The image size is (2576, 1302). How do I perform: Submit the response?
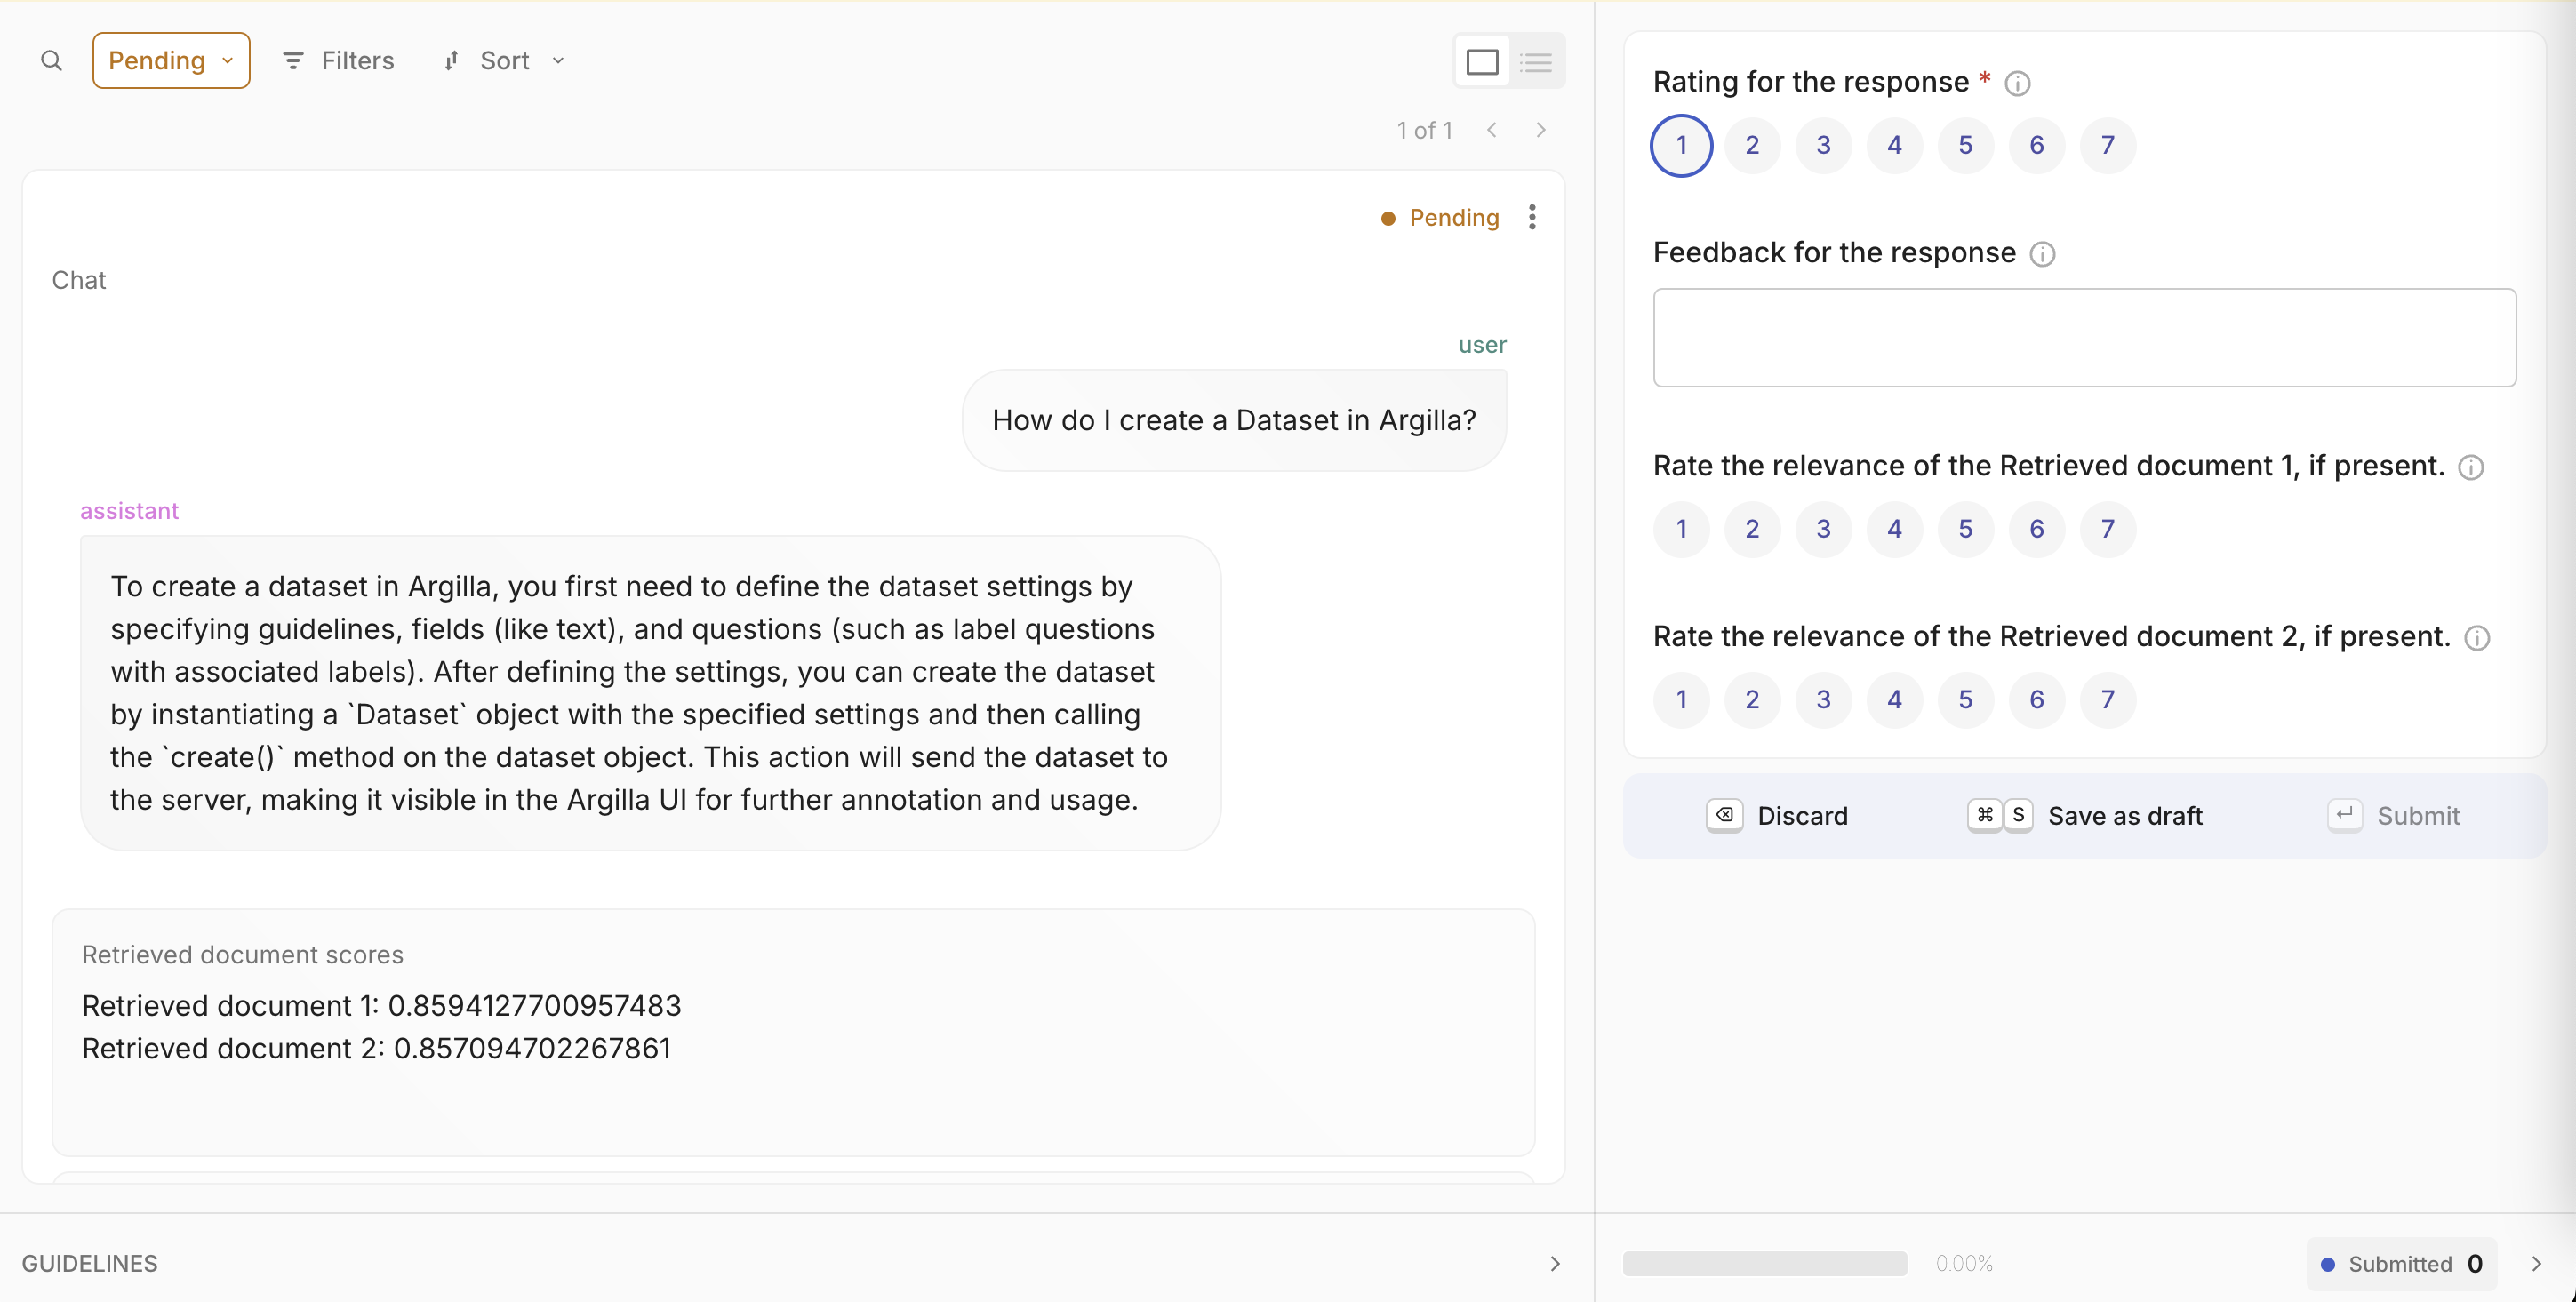(2394, 816)
